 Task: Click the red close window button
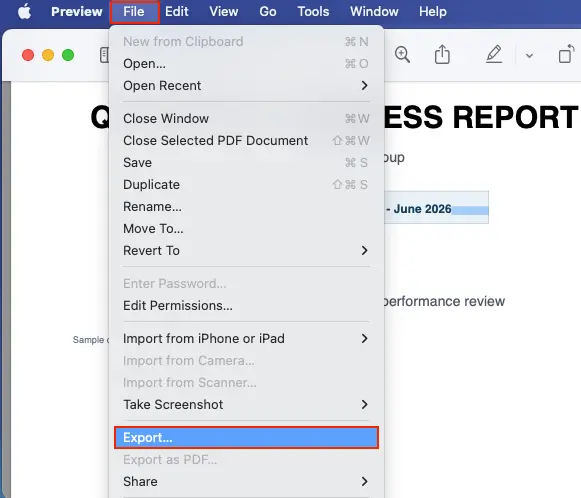(x=28, y=55)
